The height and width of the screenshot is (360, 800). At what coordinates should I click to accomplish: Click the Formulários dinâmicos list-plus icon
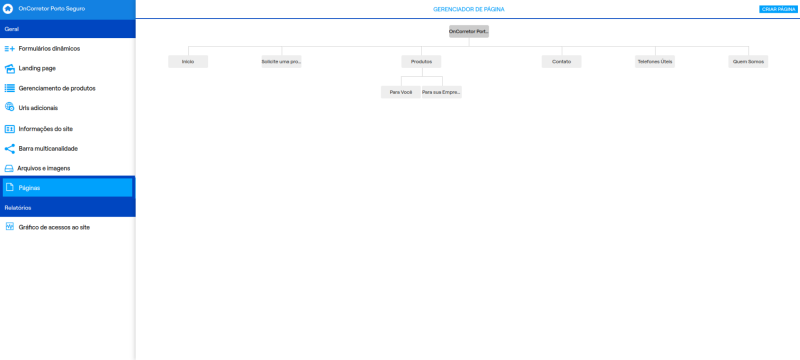[x=9, y=49]
